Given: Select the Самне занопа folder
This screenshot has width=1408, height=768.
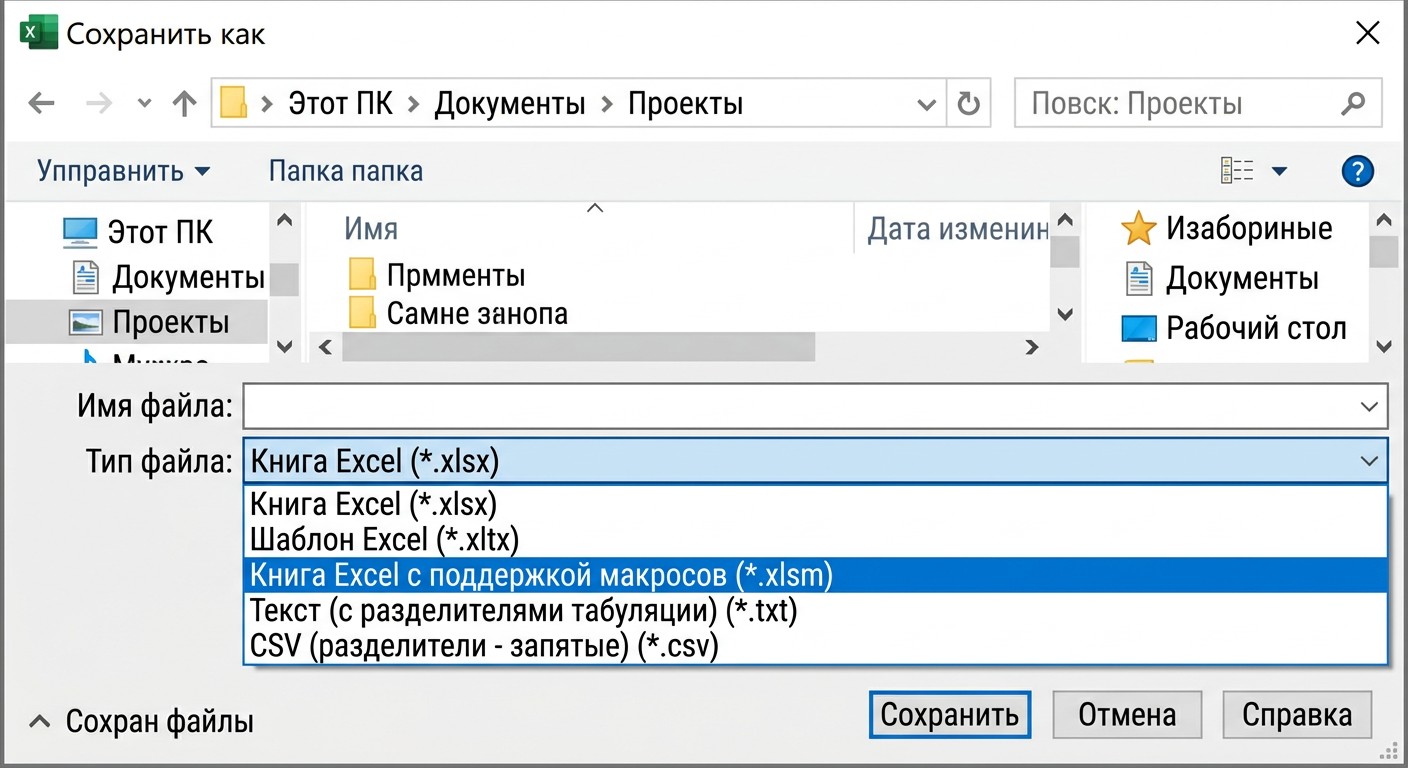Looking at the screenshot, I should [458, 313].
